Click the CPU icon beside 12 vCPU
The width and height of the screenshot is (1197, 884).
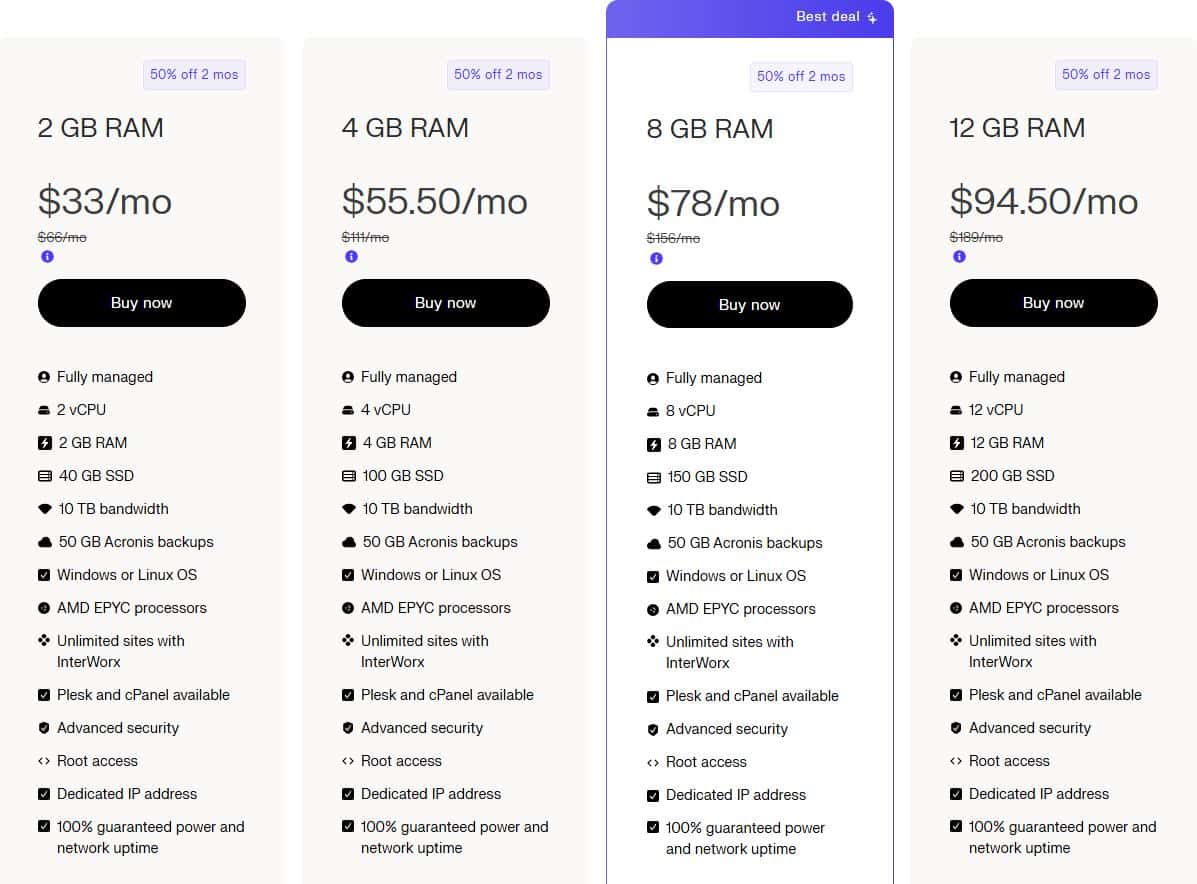click(x=956, y=409)
